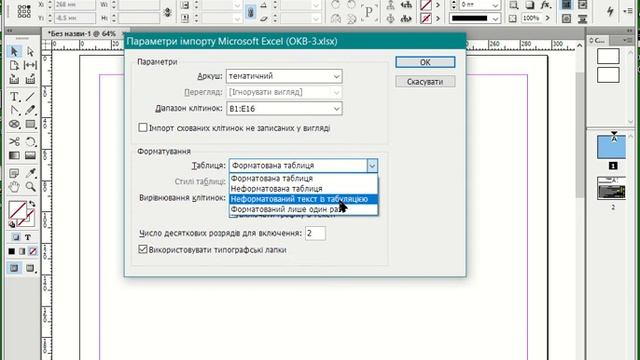This screenshot has width=640, height=360.
Task: Choose Форматована таблиця option
Action: (x=303, y=178)
